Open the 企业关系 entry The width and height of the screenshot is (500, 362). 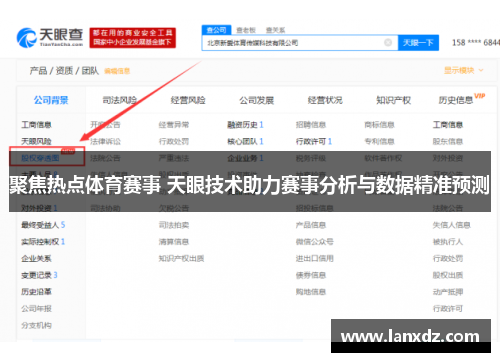[36, 258]
